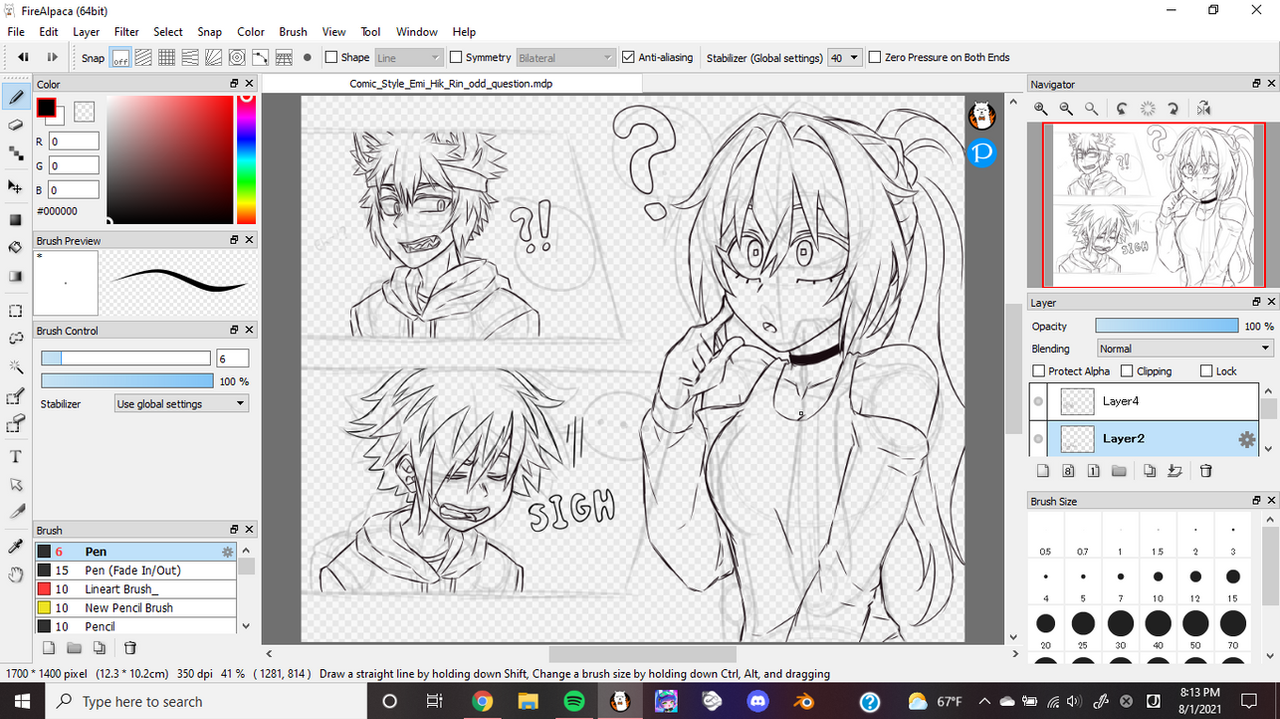Select the New Pencil Brush entry

click(136, 608)
